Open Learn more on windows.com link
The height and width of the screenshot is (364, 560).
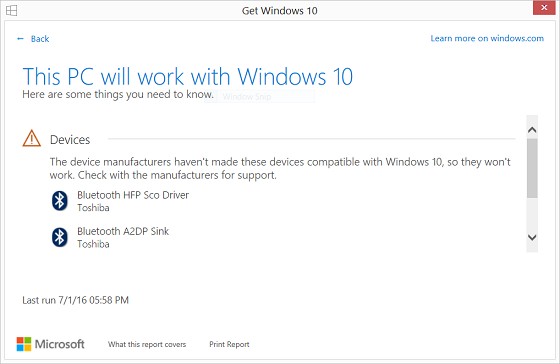click(x=487, y=38)
